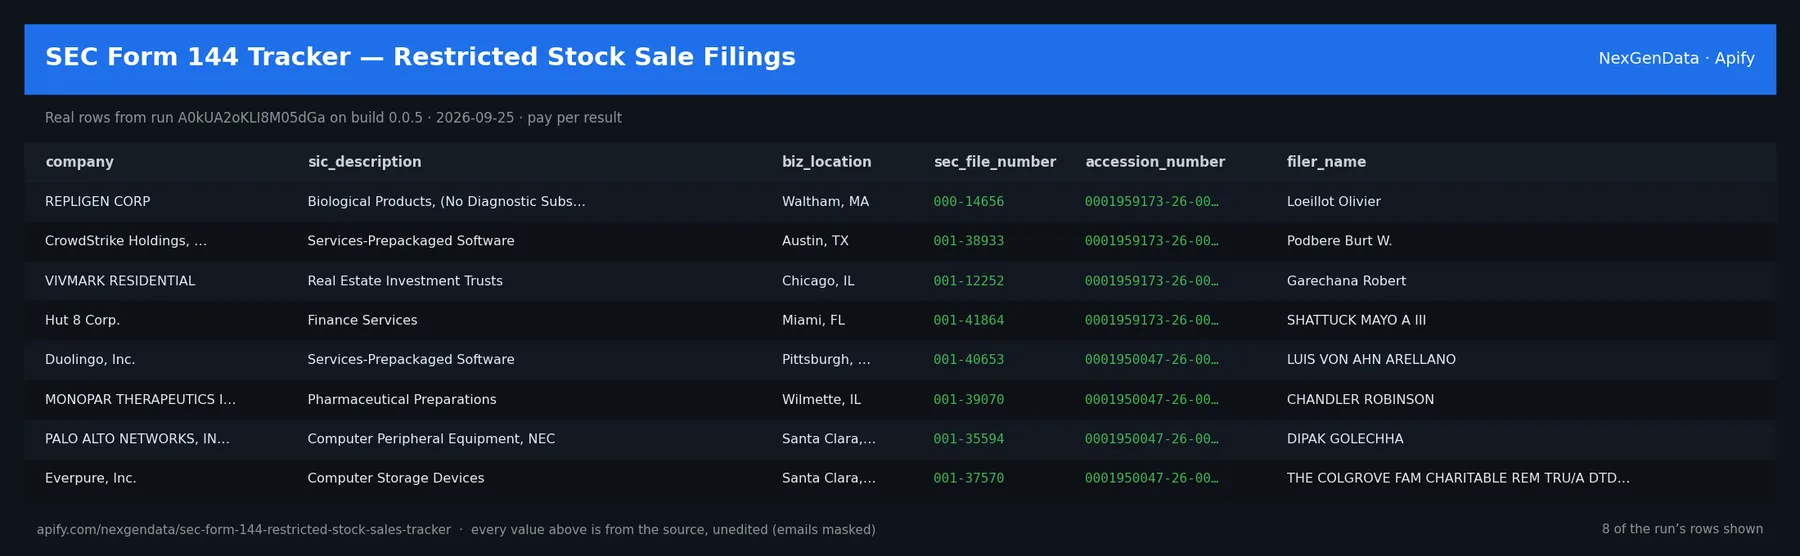
Task: Select the Hut 8 Corp. company cell
Action: click(x=82, y=320)
